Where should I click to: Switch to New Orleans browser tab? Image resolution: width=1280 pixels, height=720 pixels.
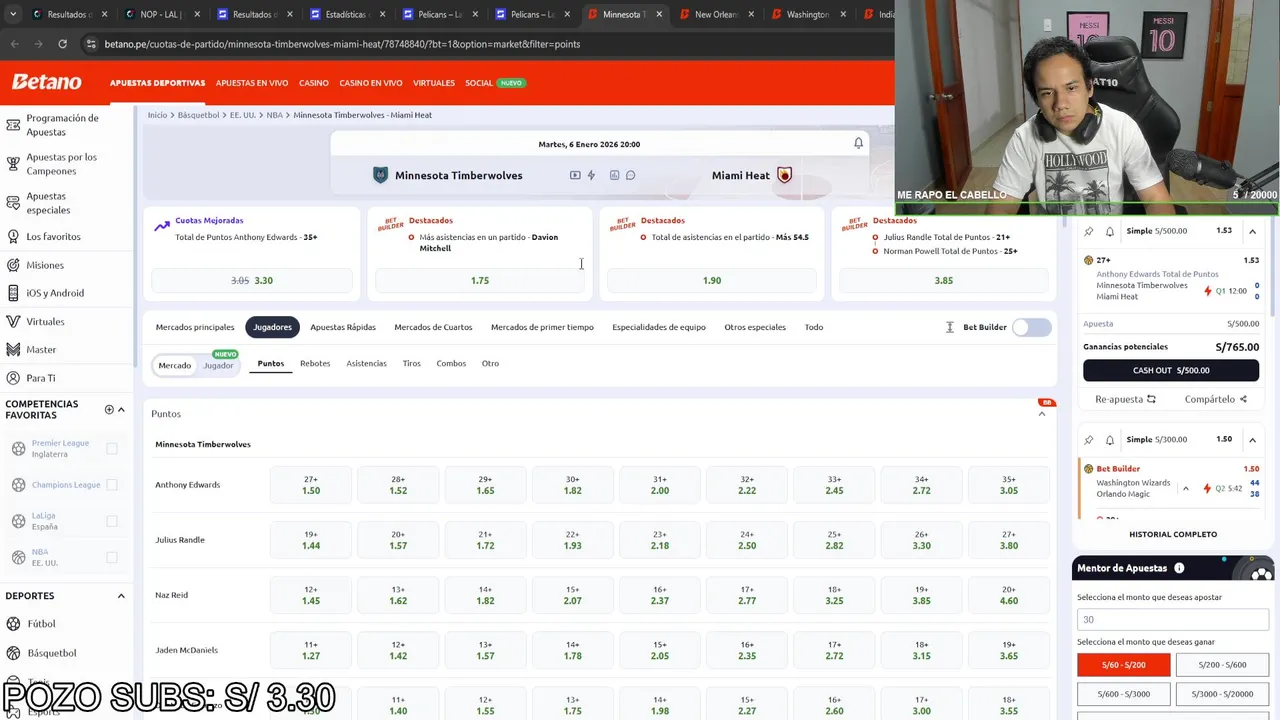tap(715, 14)
